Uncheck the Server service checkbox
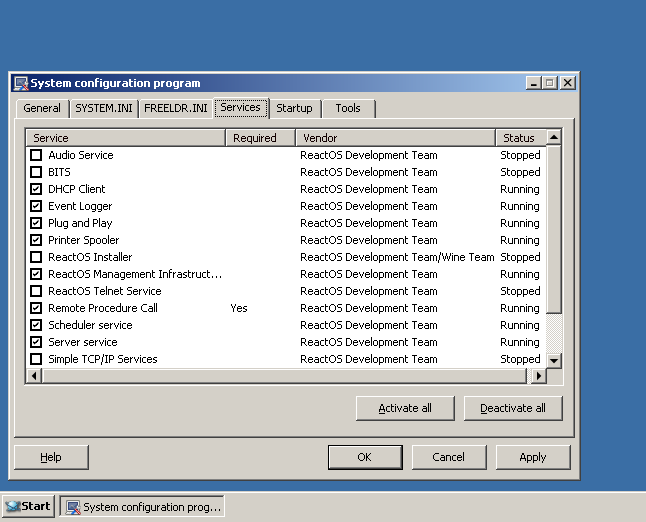This screenshot has height=522, width=646. [x=36, y=342]
